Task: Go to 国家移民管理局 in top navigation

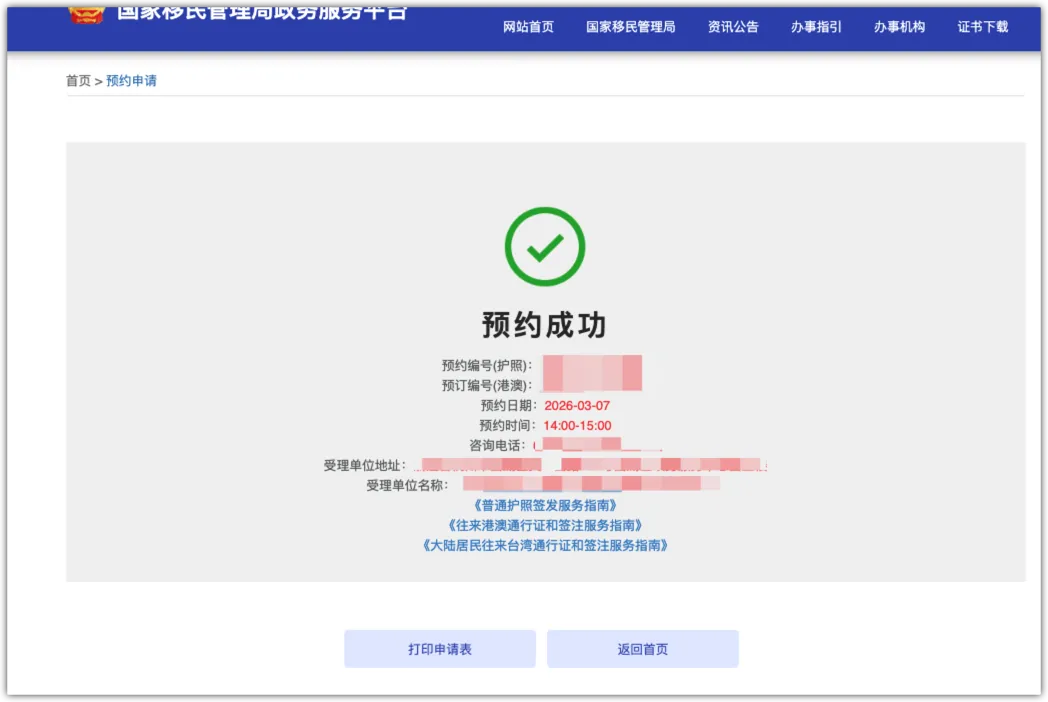Action: 630,27
